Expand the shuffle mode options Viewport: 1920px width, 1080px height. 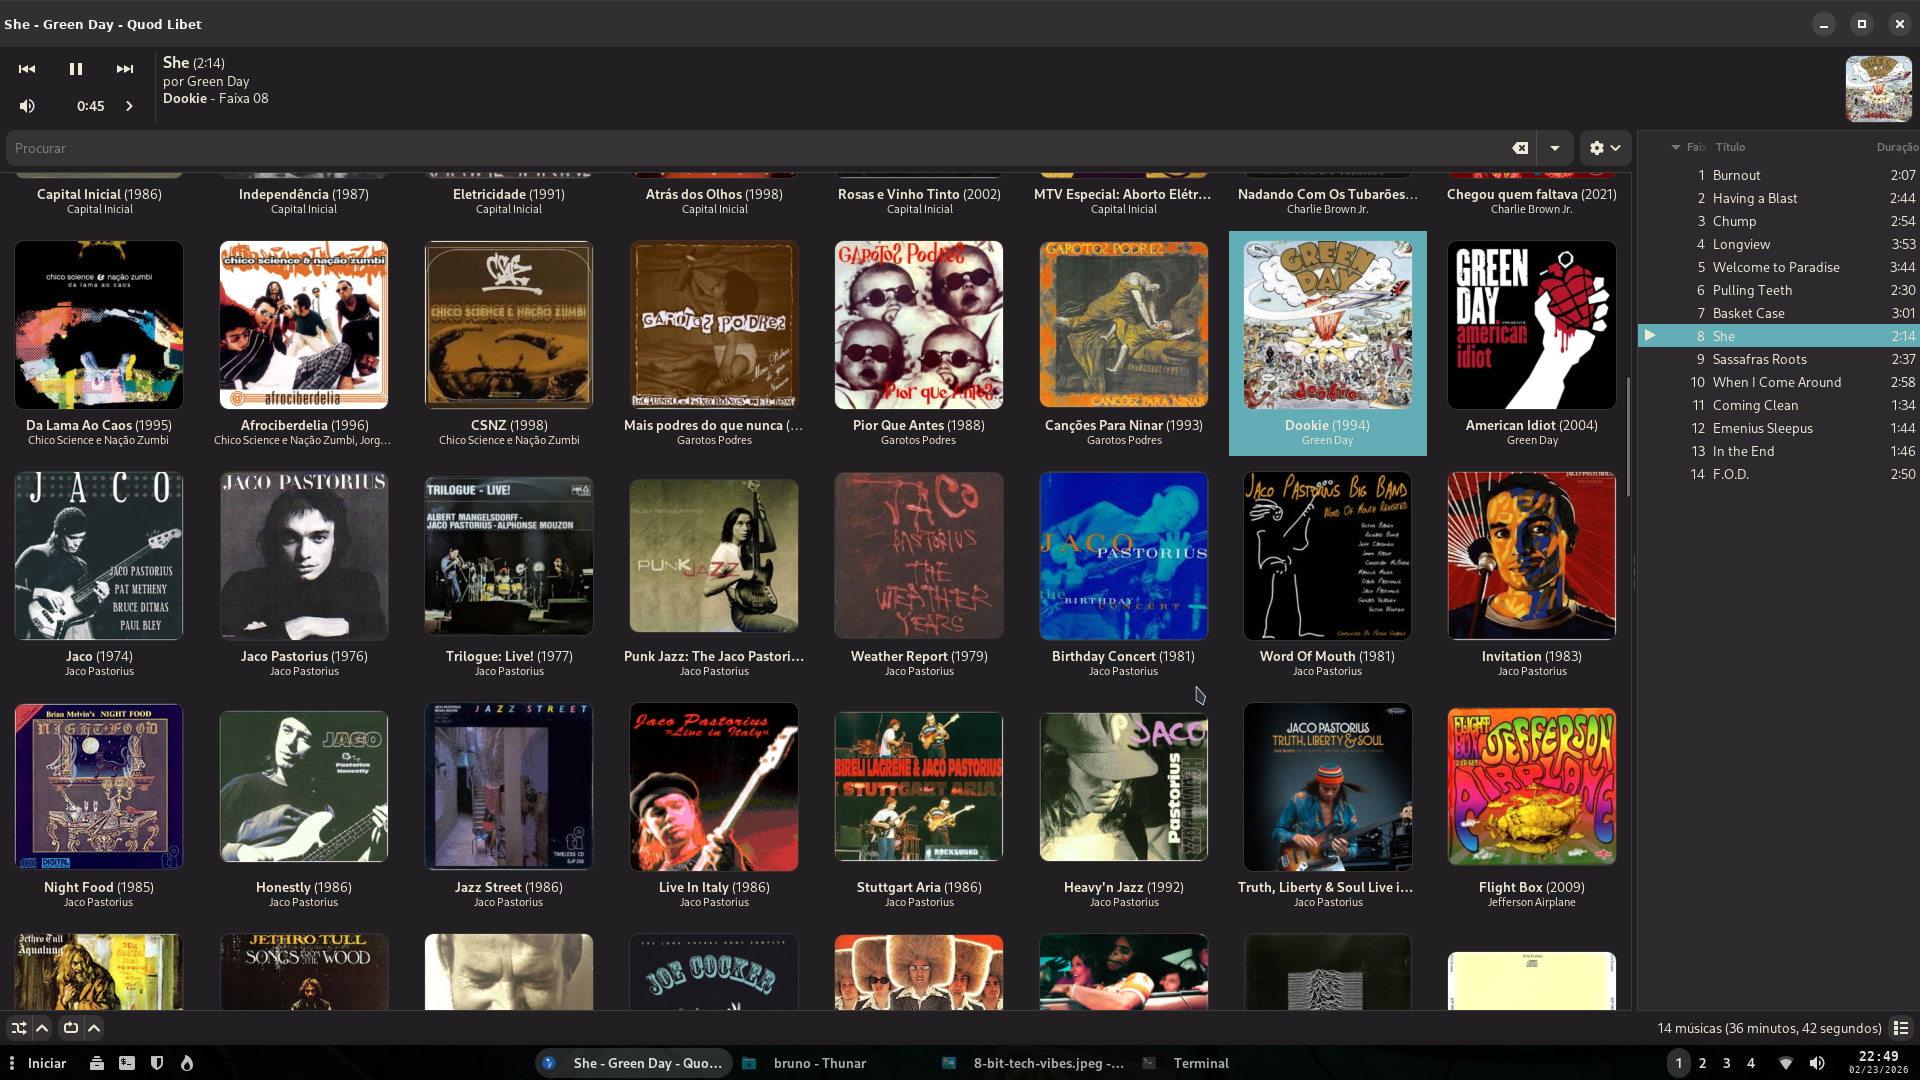42,1028
